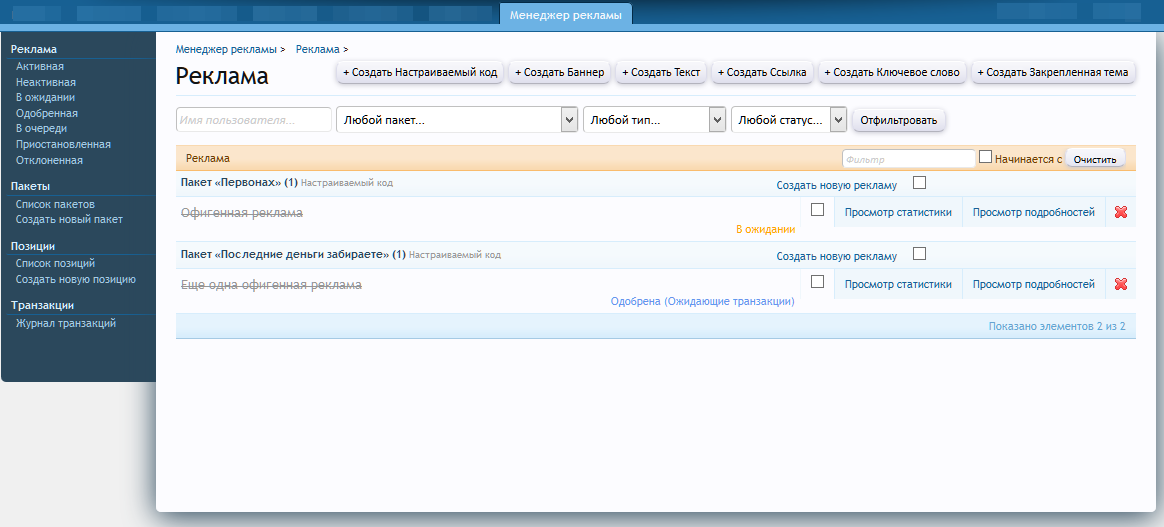The height and width of the screenshot is (527, 1164).
Task: Open the struck-through «Офигенная реклама» title
Action: pyautogui.click(x=242, y=213)
